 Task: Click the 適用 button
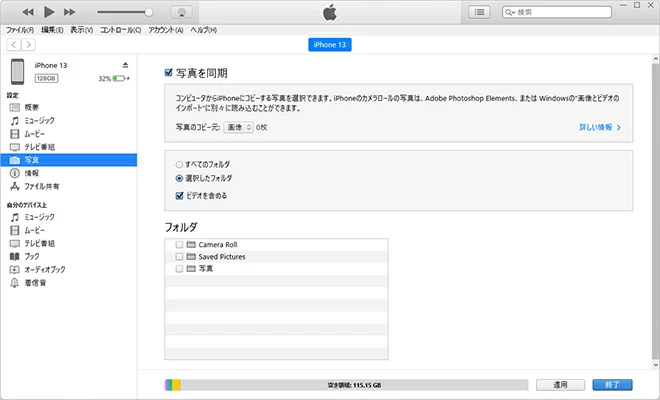click(x=560, y=385)
